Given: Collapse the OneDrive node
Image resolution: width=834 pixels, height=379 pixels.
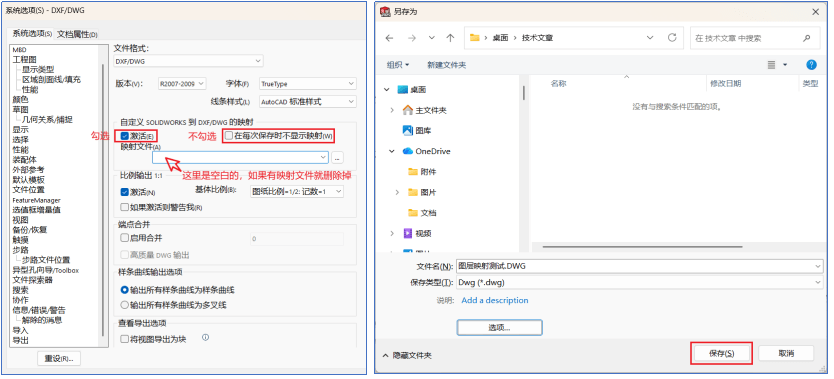Looking at the screenshot, I should (392, 151).
